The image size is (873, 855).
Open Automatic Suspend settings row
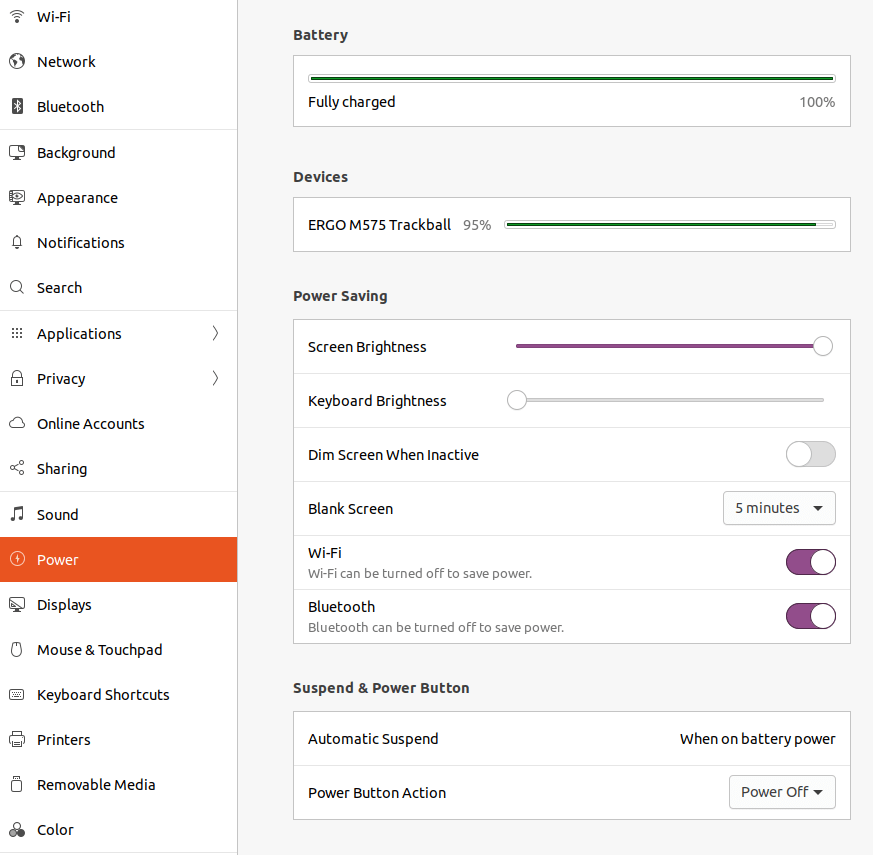[x=571, y=739]
